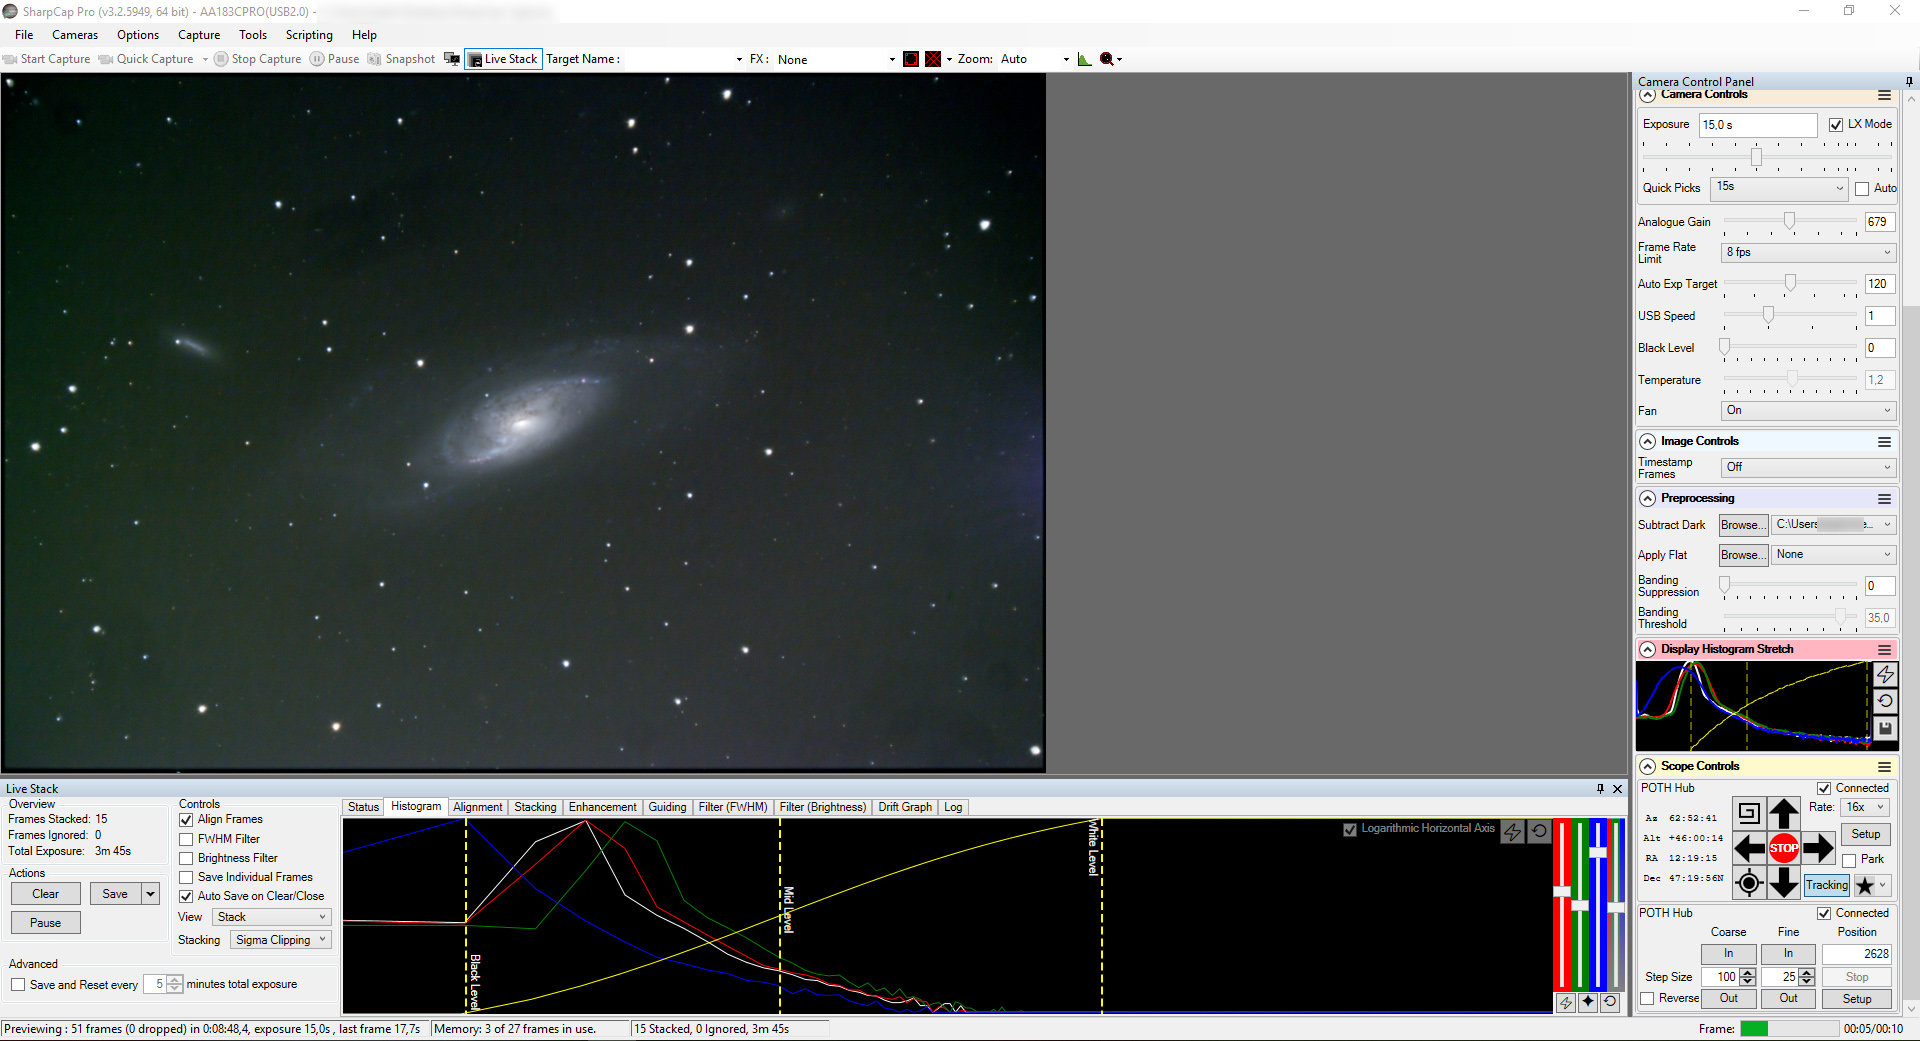The image size is (1920, 1041).
Task: Switch to the Alignment tab
Action: tap(477, 807)
